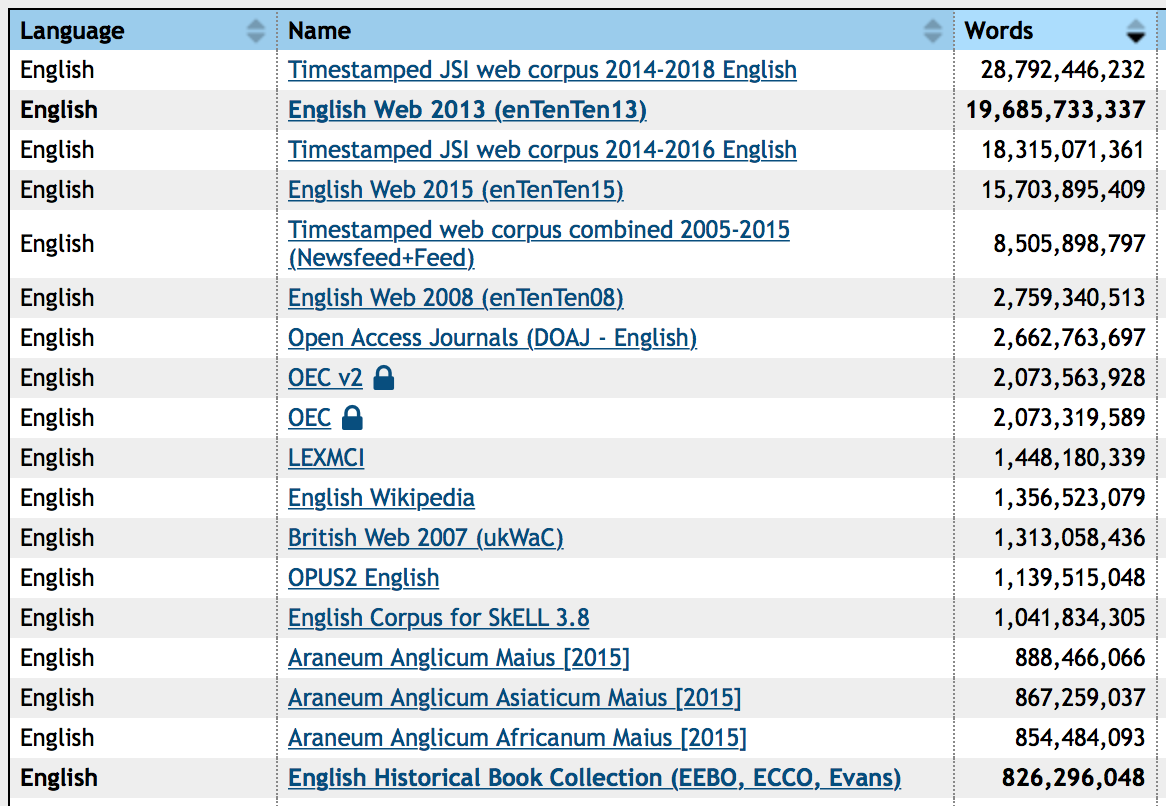Click the Language cell of the Historical Book Collection row

(144, 778)
